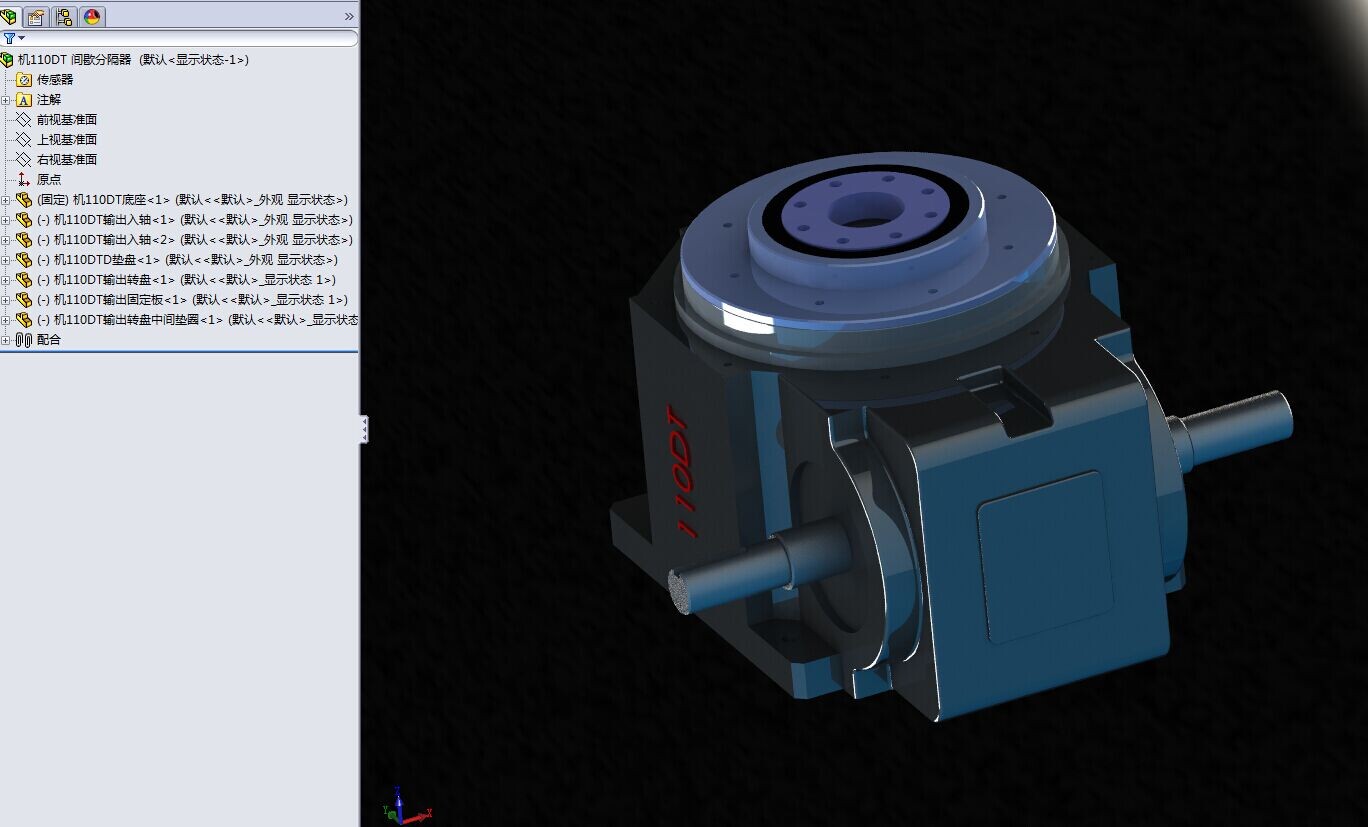Click the 上视基准面 plane icon
The width and height of the screenshot is (1368, 827).
pyautogui.click(x=25, y=140)
